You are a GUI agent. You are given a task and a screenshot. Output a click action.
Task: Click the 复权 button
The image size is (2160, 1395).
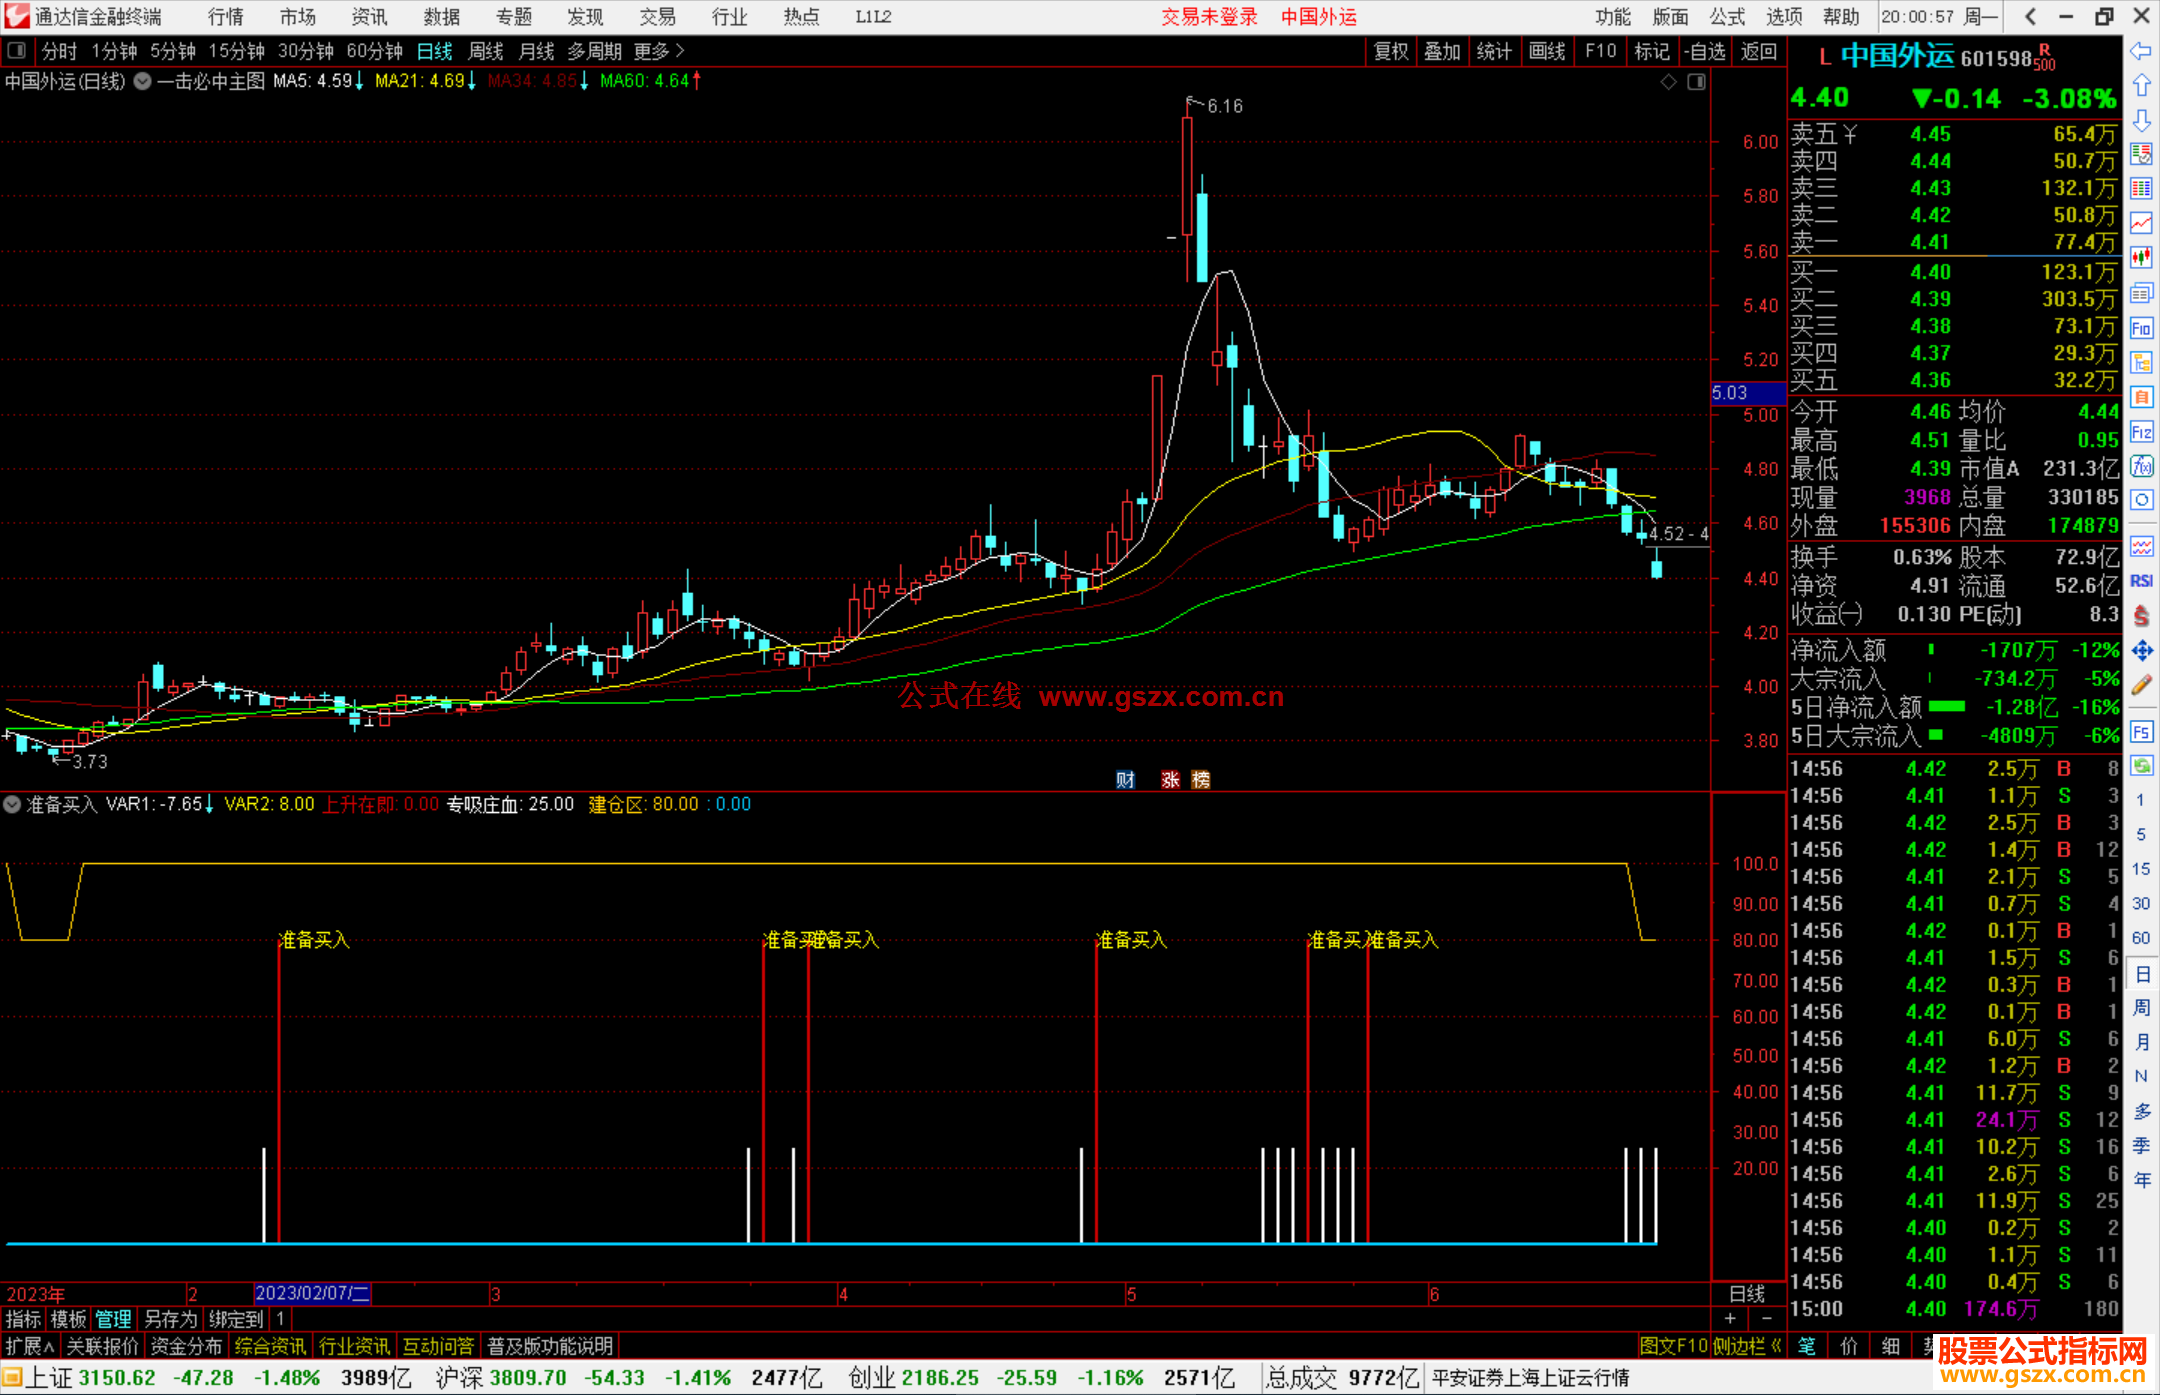pyautogui.click(x=1391, y=51)
